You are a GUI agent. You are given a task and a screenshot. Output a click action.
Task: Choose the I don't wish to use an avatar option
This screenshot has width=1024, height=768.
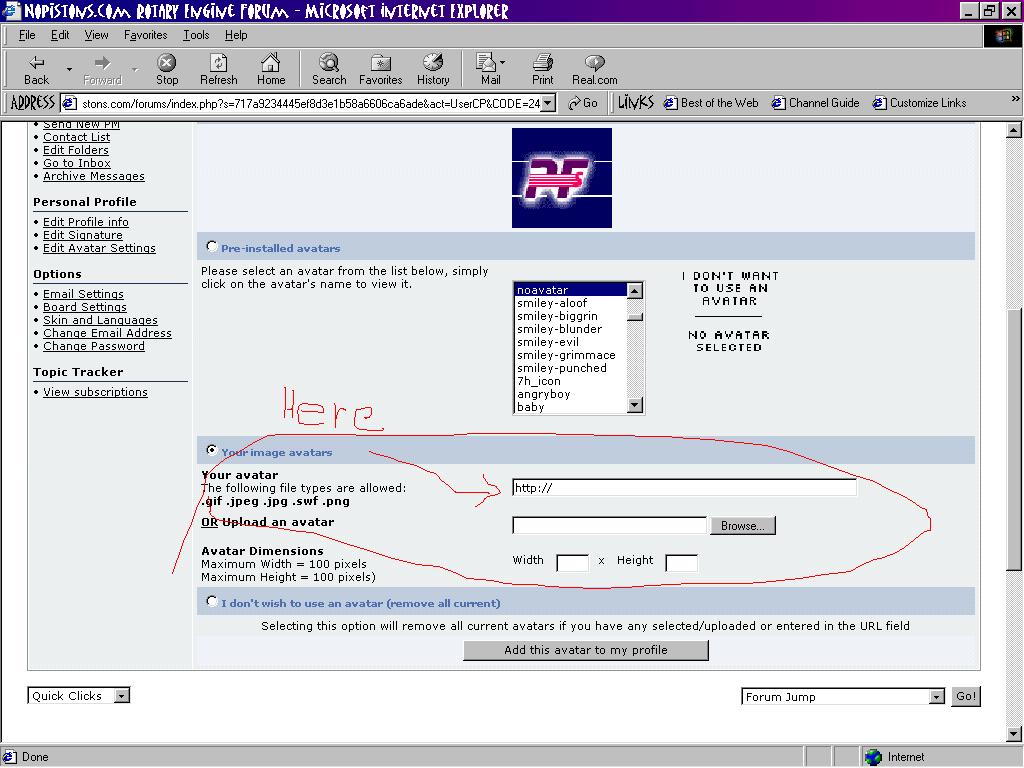point(211,601)
